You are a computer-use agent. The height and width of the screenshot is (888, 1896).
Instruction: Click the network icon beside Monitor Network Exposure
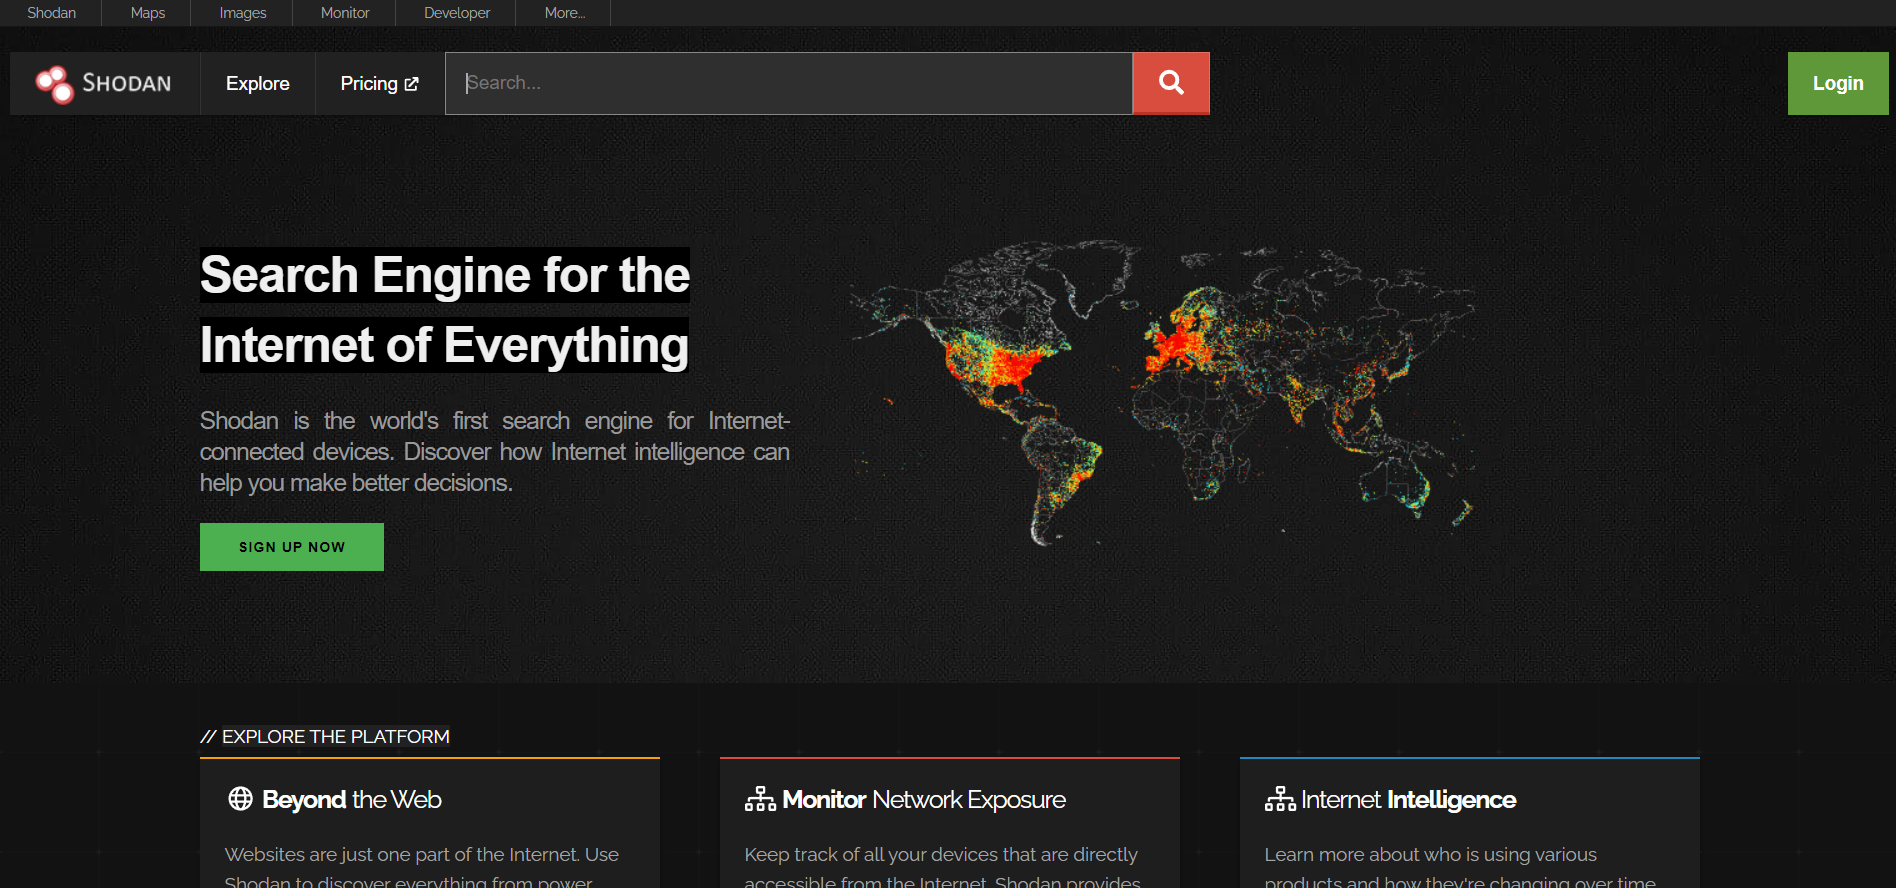click(760, 799)
